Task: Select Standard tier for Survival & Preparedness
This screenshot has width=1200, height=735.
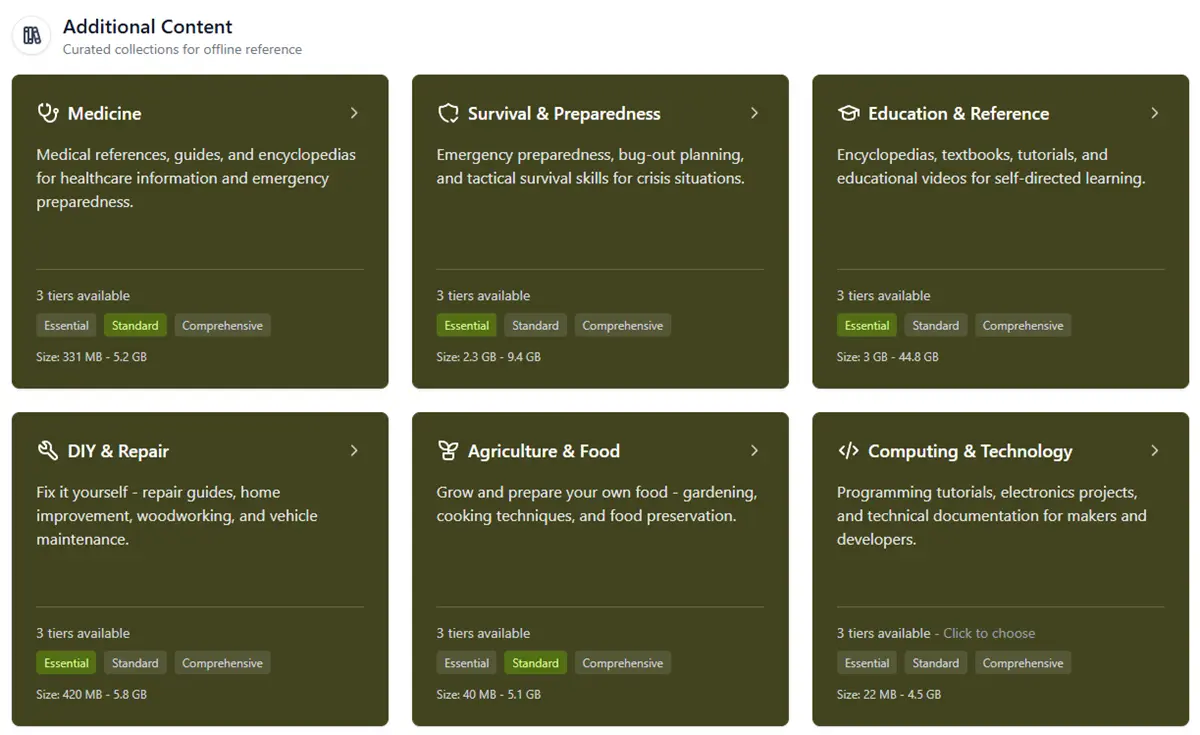Action: tap(535, 326)
